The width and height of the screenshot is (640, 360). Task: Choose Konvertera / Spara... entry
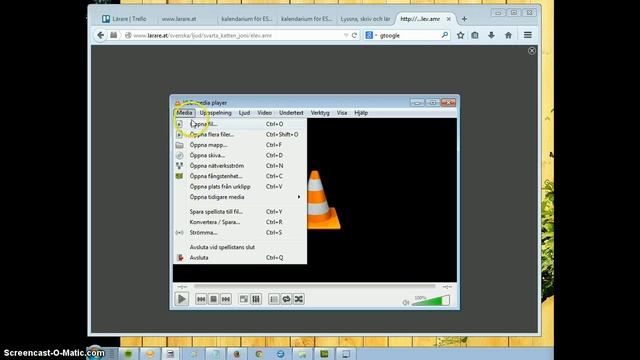click(240, 222)
